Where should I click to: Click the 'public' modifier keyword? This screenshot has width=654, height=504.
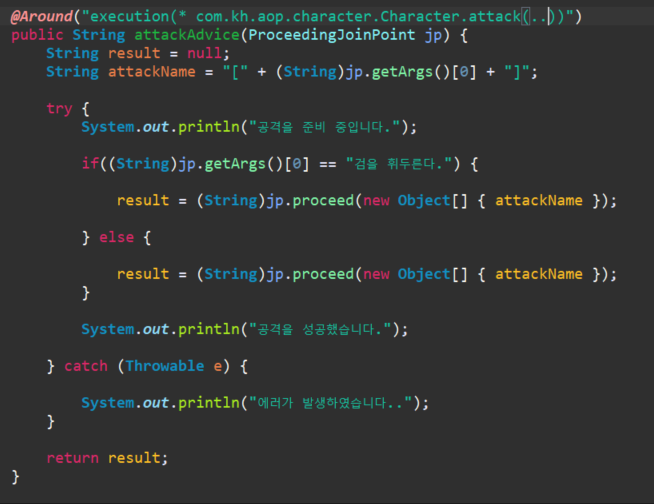37,35
